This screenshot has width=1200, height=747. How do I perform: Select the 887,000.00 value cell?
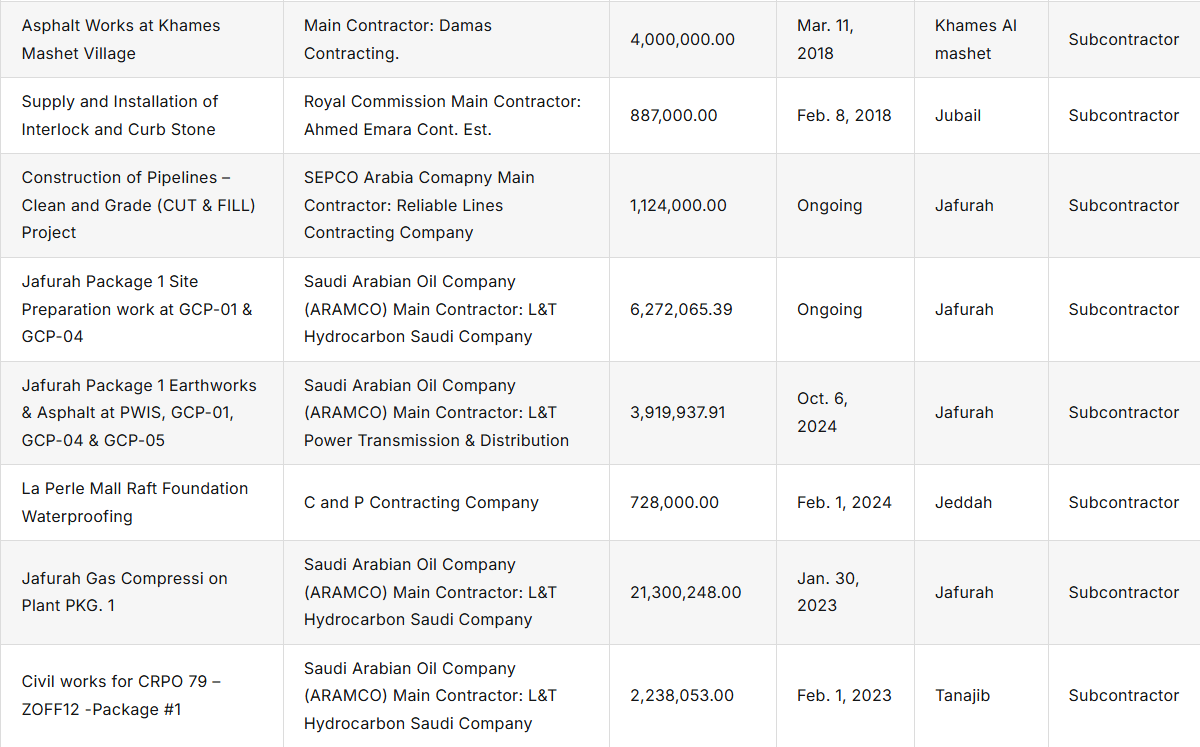tap(673, 116)
